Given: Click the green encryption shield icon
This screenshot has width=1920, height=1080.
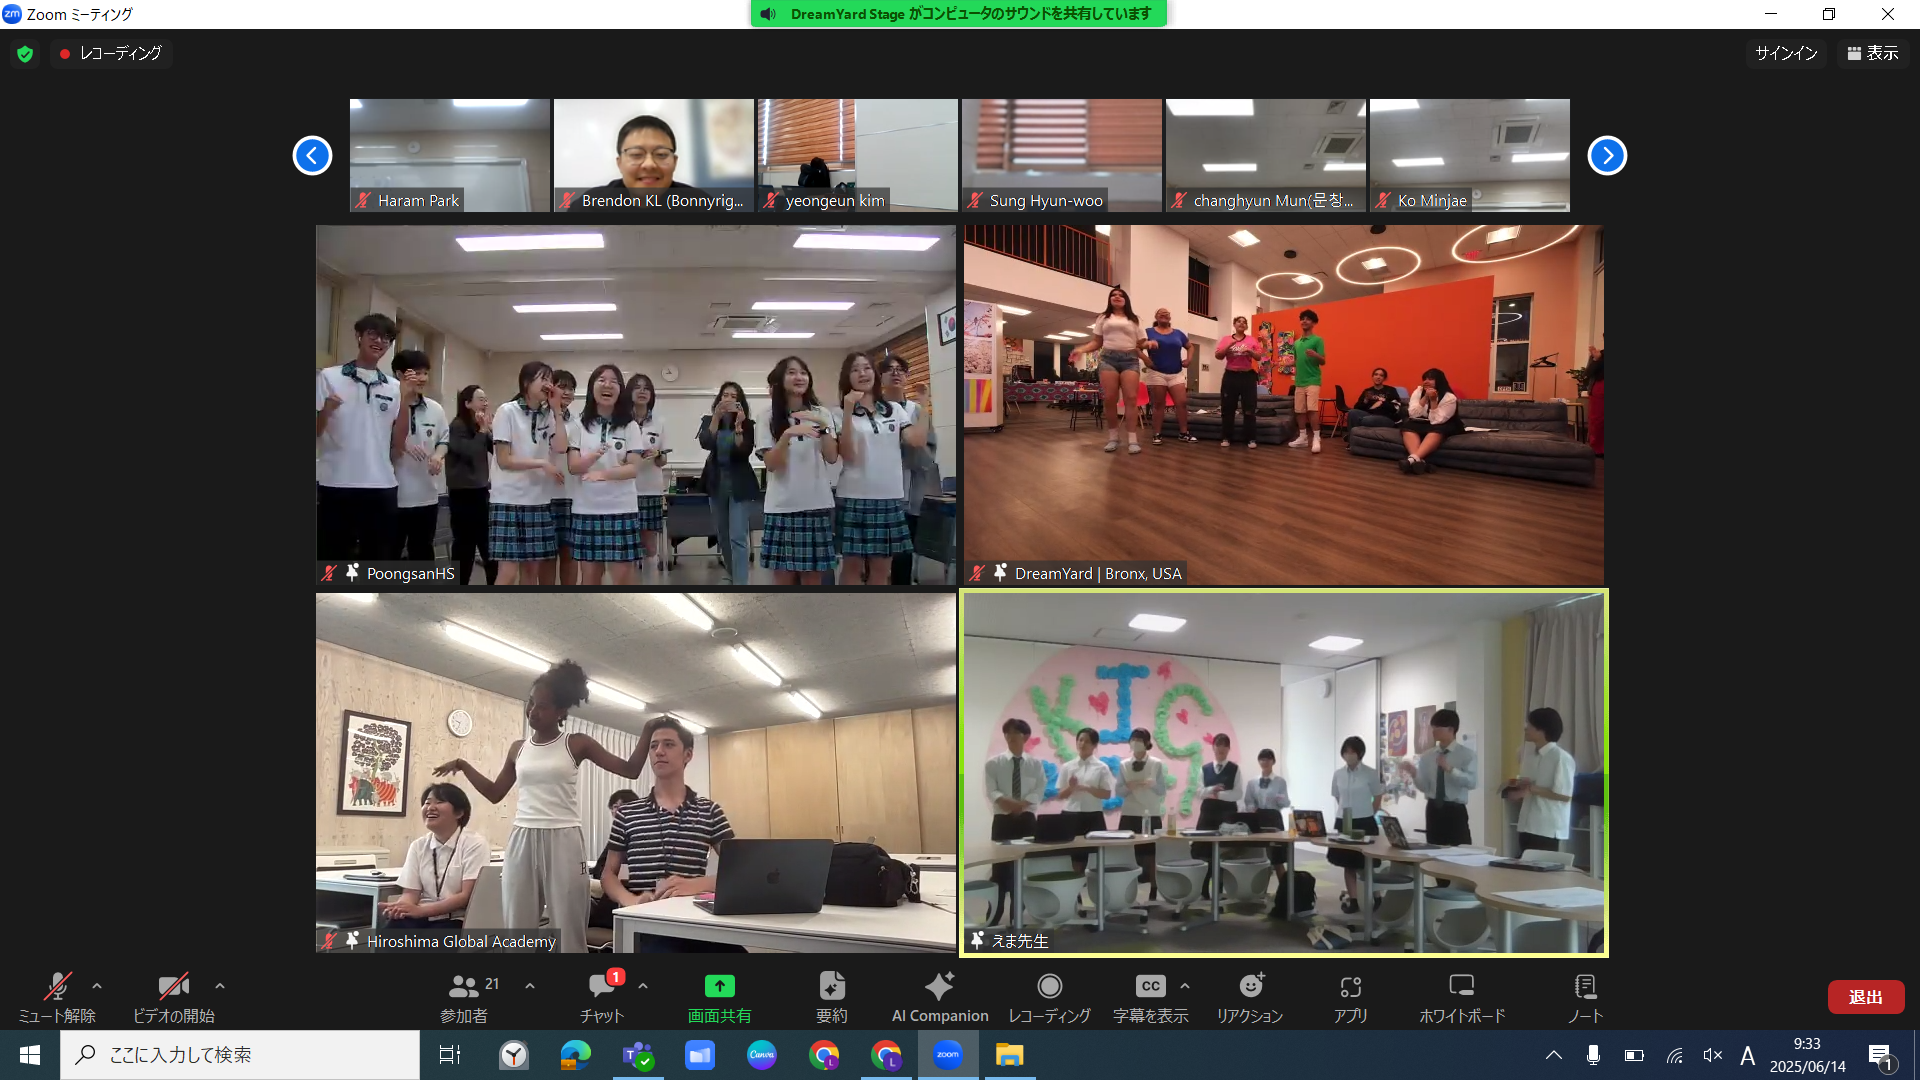Looking at the screenshot, I should [x=25, y=54].
